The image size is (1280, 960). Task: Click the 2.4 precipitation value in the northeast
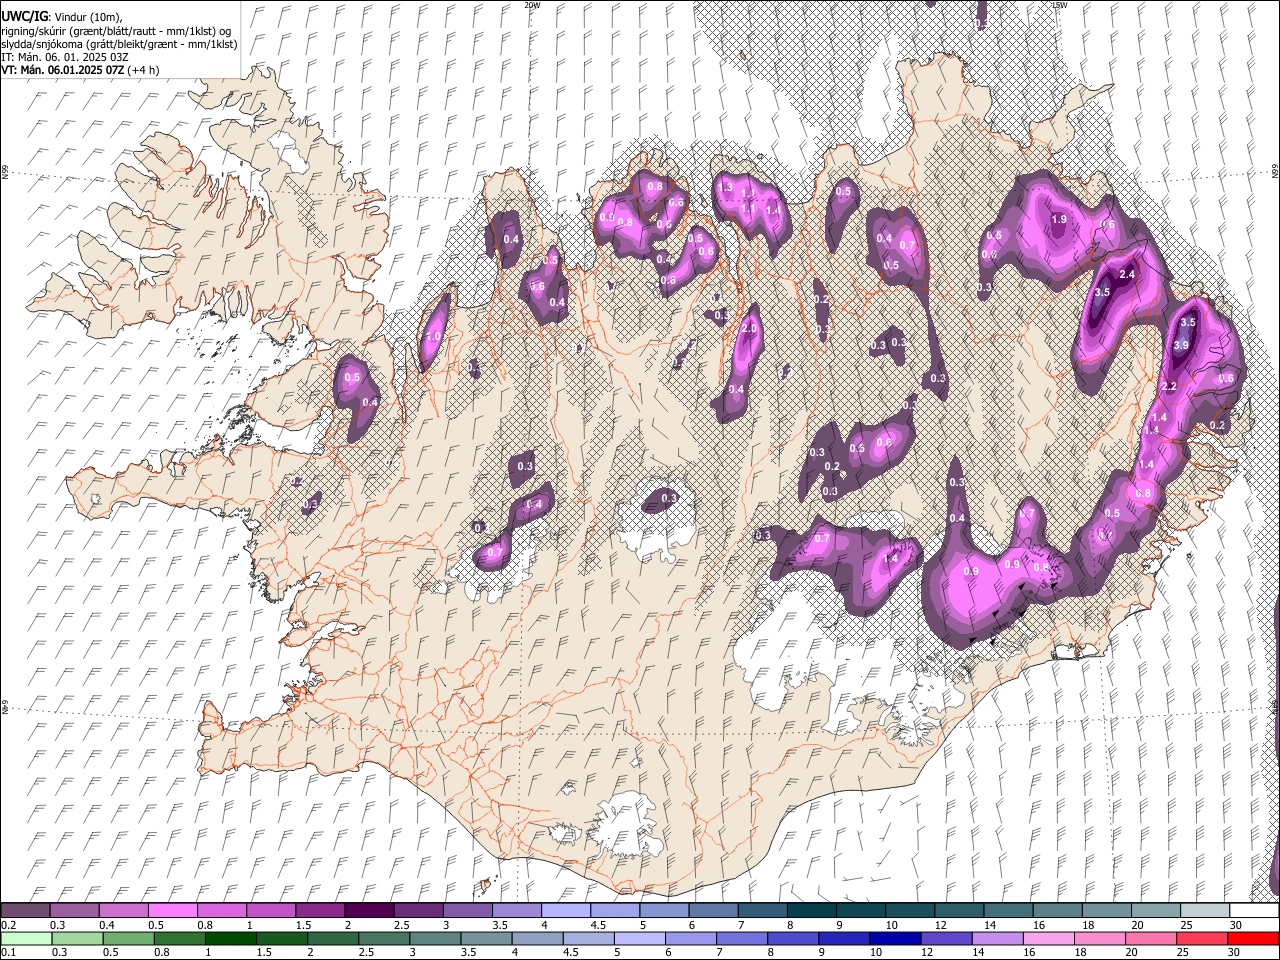click(1128, 274)
